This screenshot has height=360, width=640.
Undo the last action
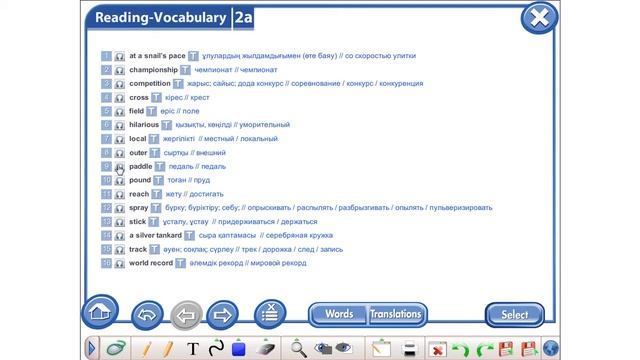click(x=461, y=350)
